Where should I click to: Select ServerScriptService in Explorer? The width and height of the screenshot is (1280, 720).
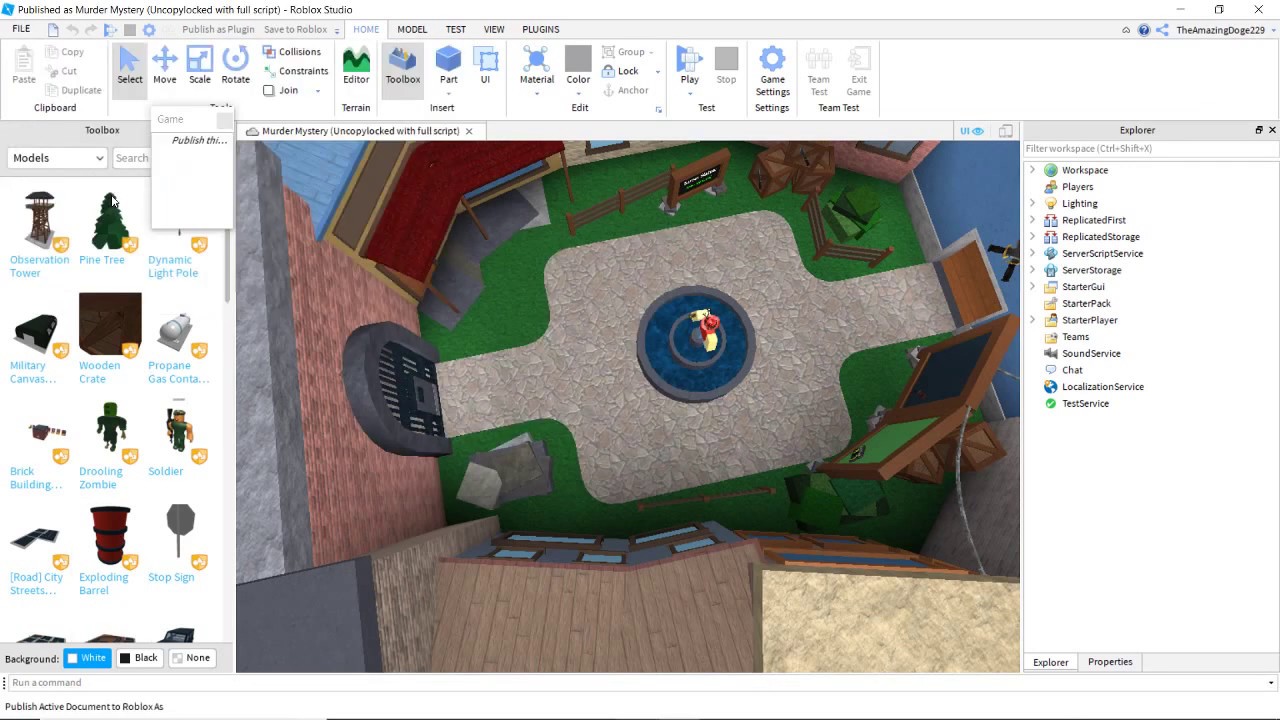pos(1102,253)
